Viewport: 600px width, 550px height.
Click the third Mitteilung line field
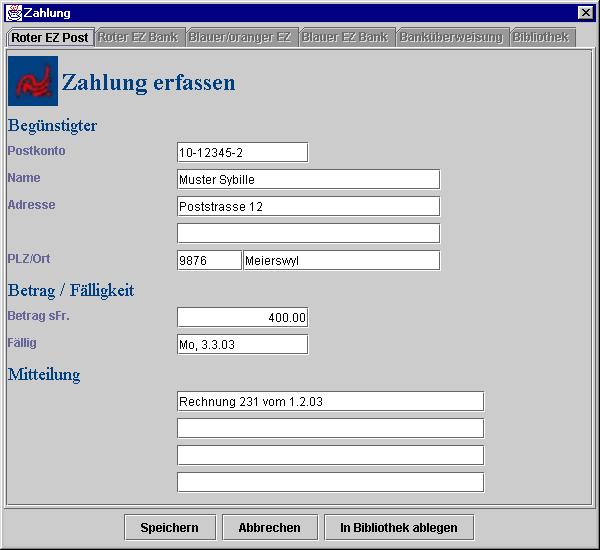coord(331,455)
